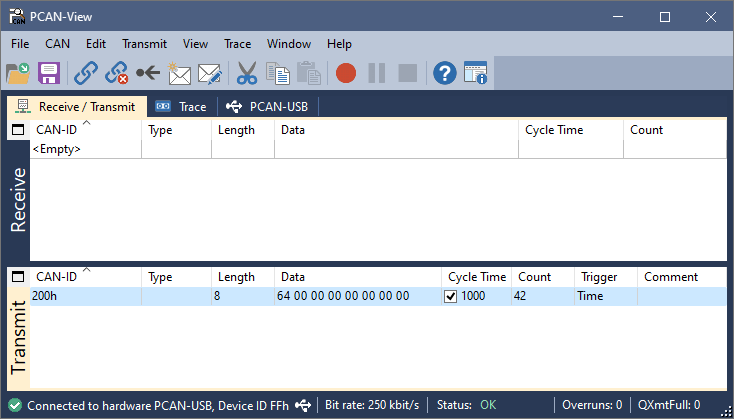
Task: Open file with the Open toolbar icon
Action: (18, 74)
